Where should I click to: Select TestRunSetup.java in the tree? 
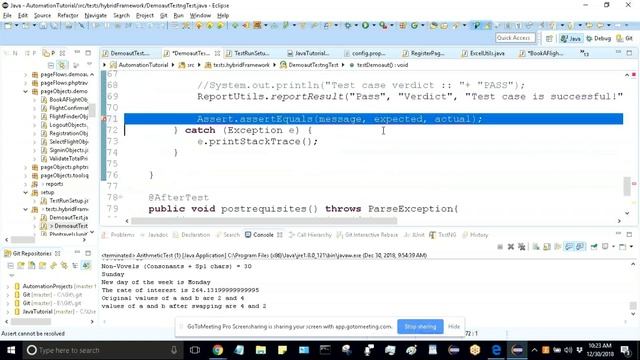pos(65,201)
